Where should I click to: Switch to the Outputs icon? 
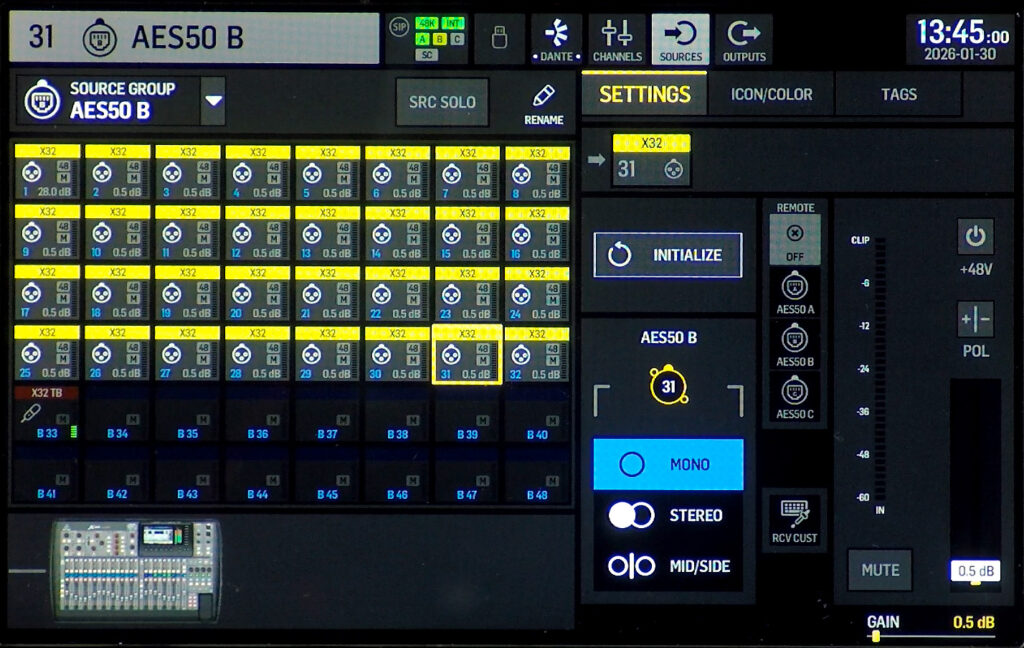coord(742,38)
